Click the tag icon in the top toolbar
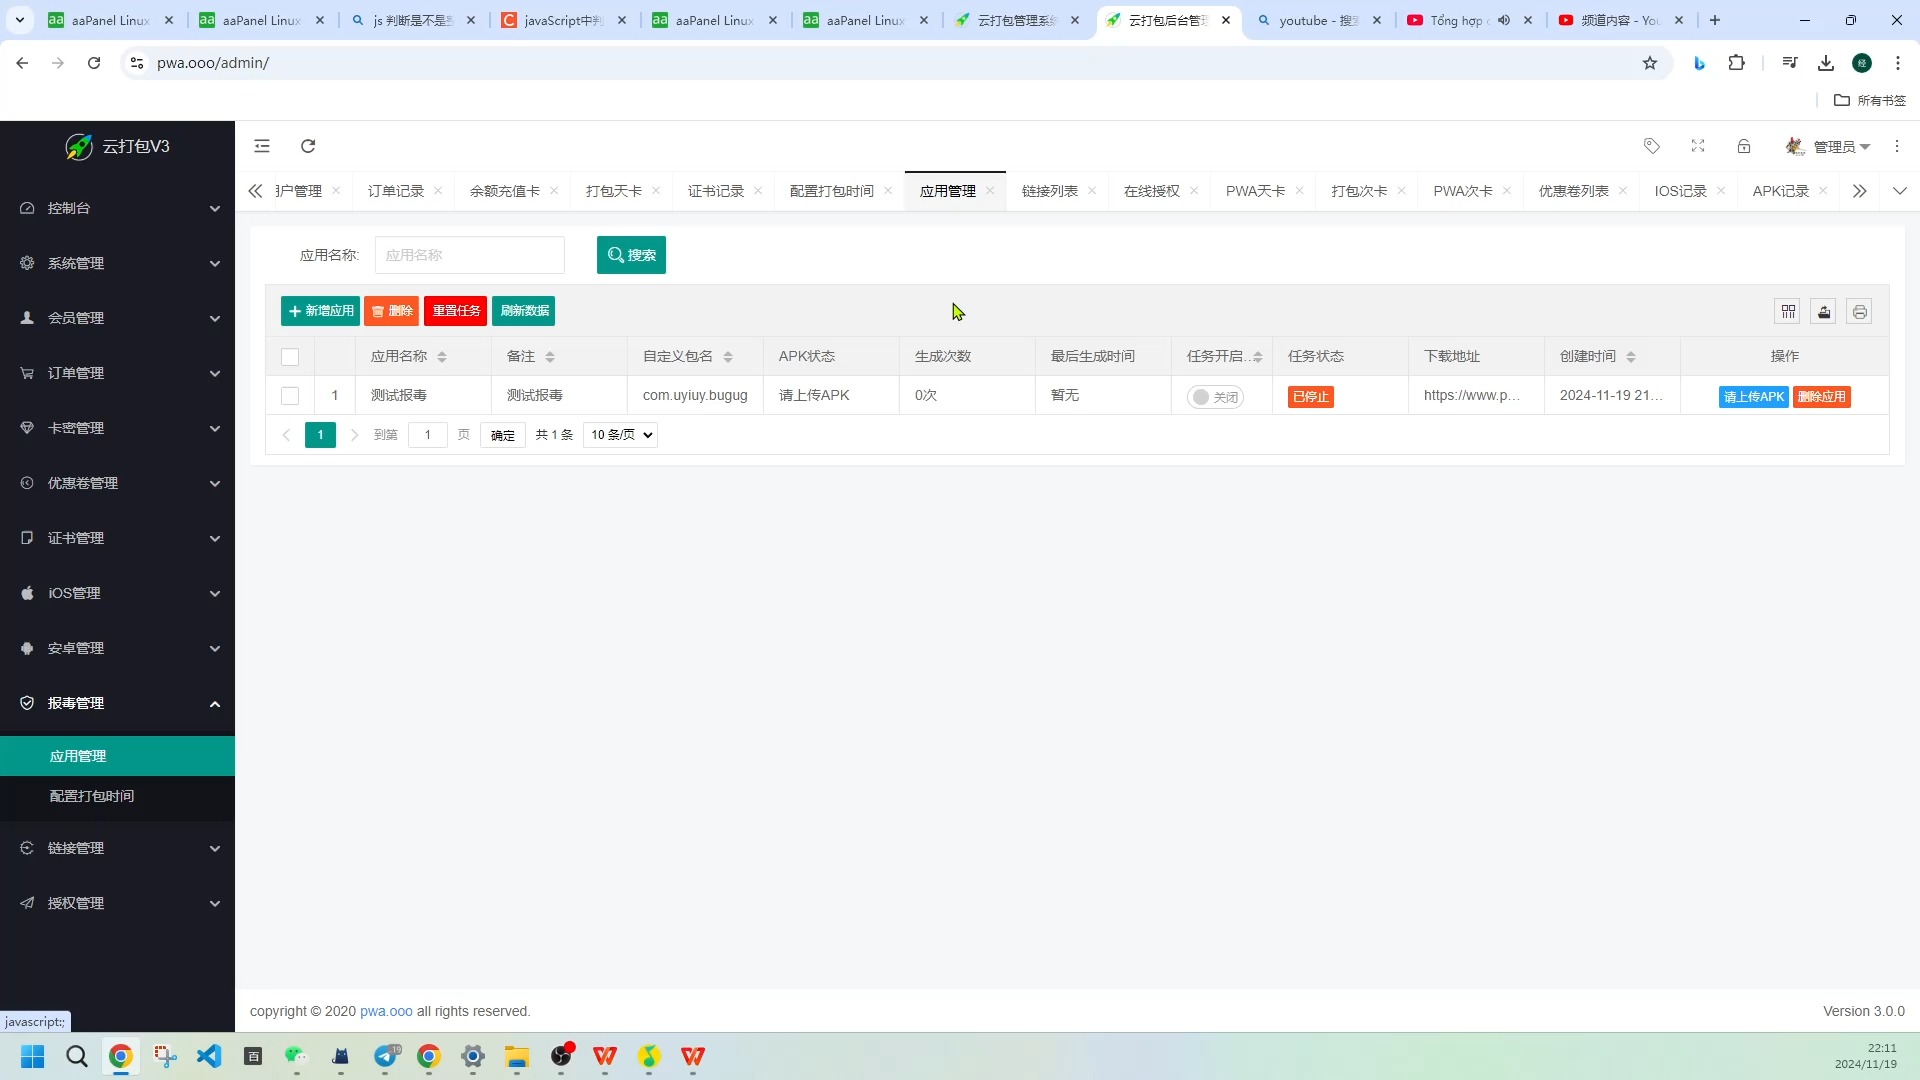This screenshot has width=1920, height=1080. coord(1652,146)
